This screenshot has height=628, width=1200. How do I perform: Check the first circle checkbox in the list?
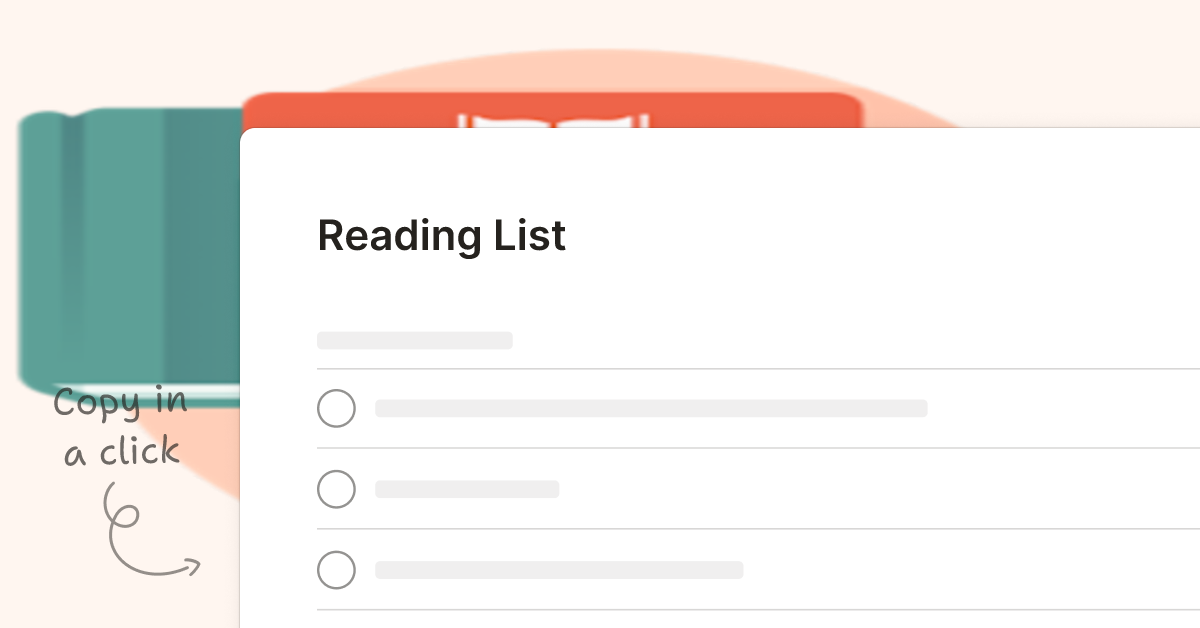tap(336, 408)
